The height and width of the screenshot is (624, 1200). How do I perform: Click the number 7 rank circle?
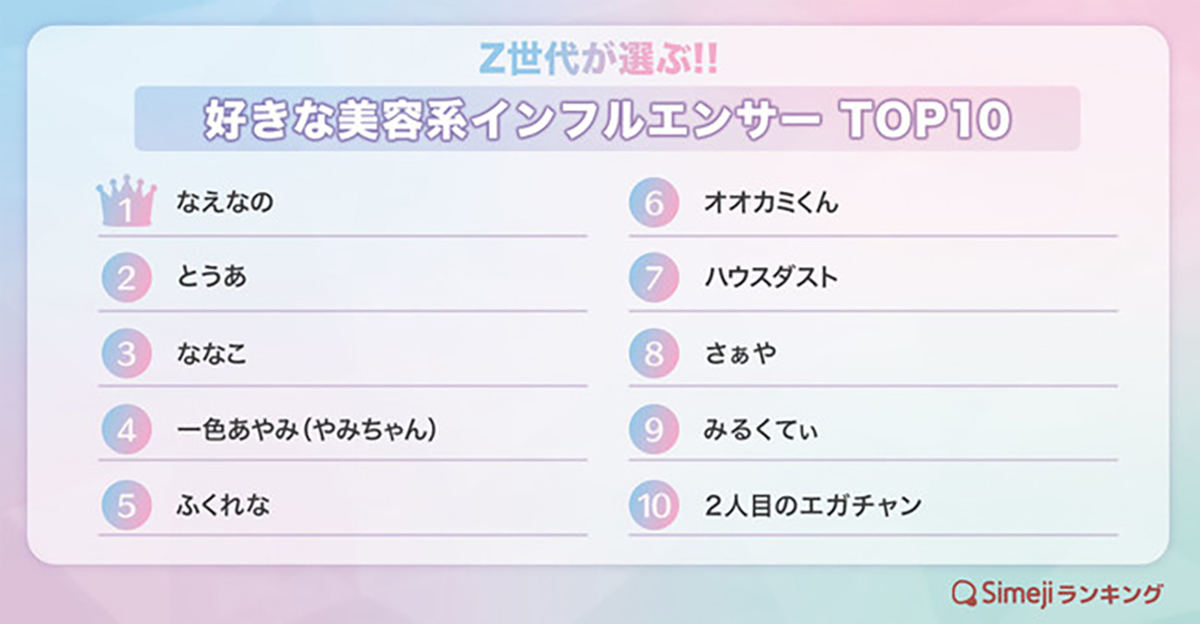(x=654, y=279)
